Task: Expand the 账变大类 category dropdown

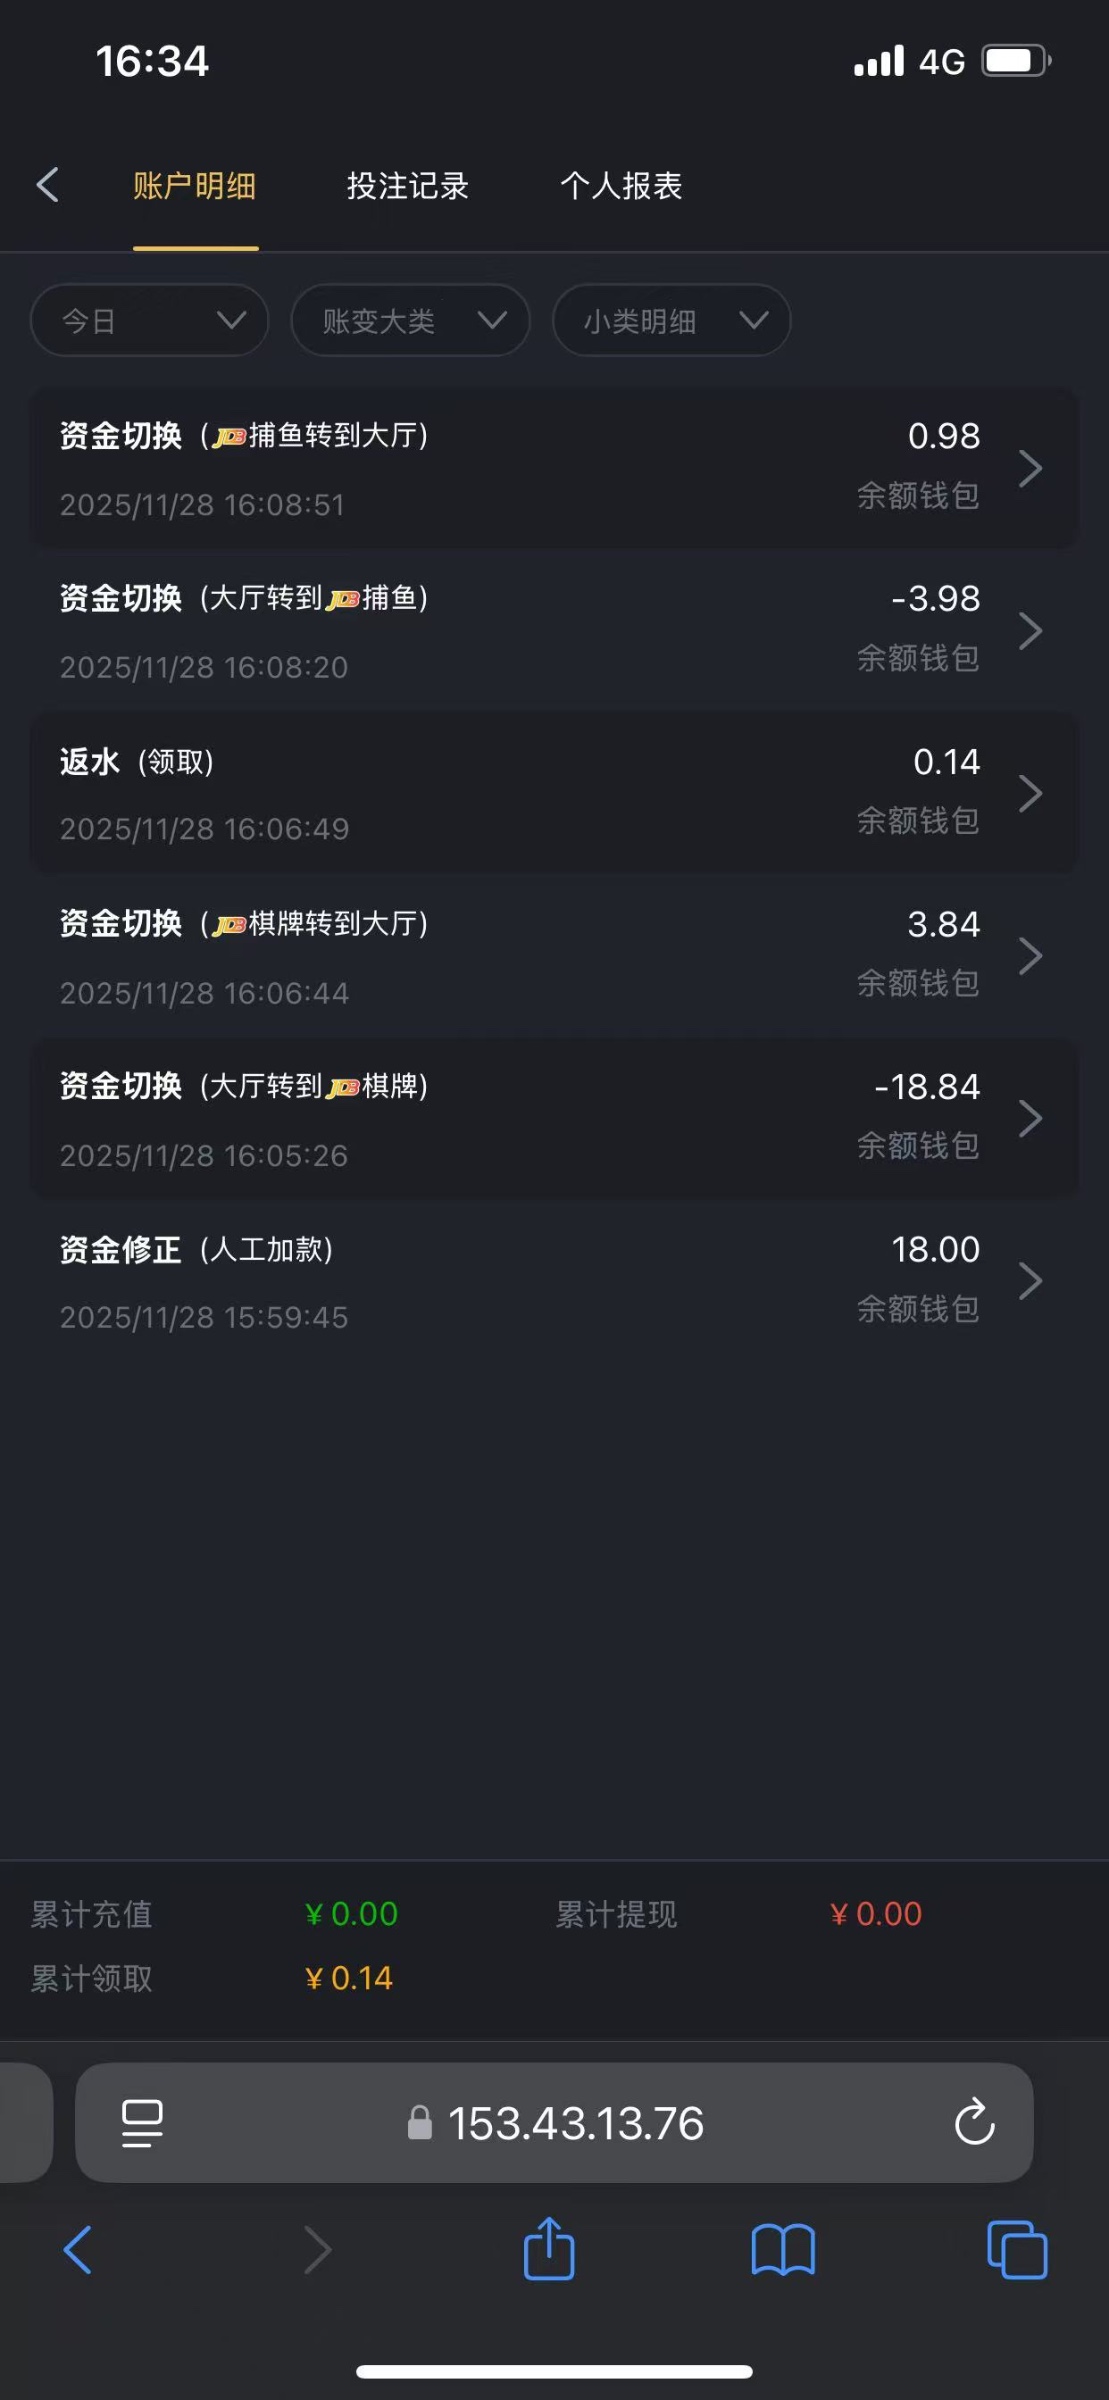Action: pyautogui.click(x=410, y=321)
